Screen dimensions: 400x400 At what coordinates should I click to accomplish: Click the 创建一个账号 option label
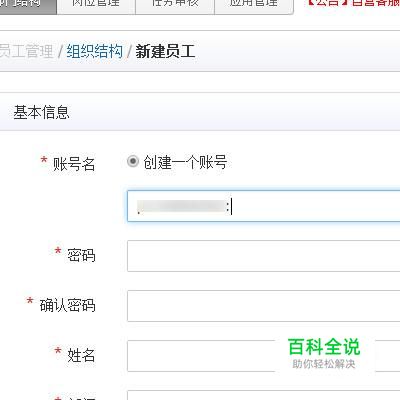coord(185,162)
